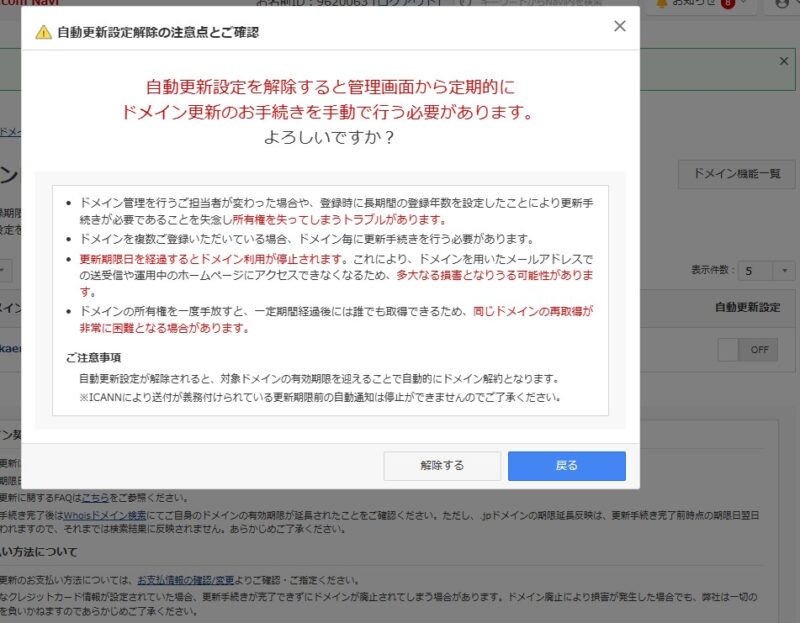
Task: Dismiss the green notification banner
Action: (784, 61)
